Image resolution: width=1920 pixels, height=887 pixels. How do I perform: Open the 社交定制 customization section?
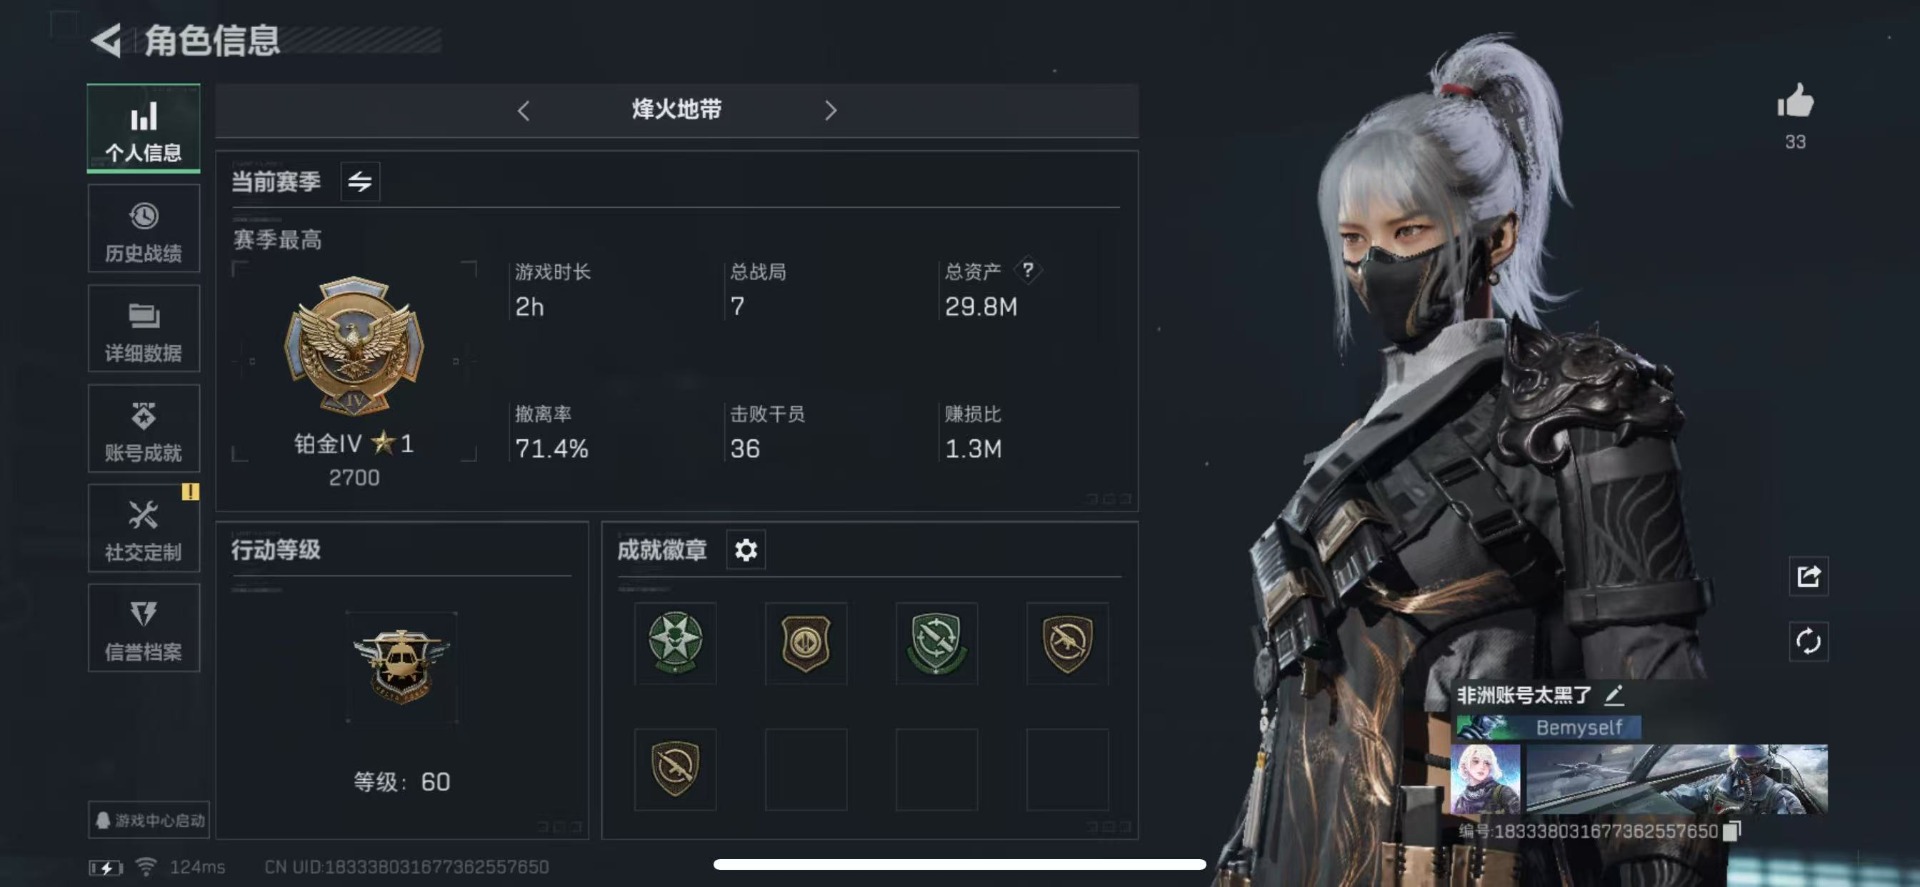(x=143, y=529)
